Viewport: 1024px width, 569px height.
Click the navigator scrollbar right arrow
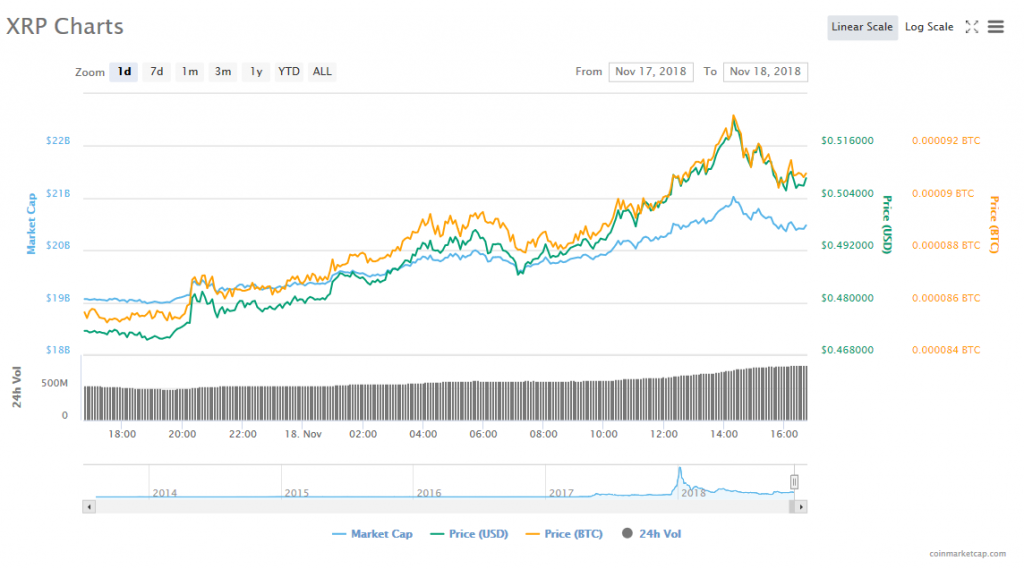coord(802,507)
